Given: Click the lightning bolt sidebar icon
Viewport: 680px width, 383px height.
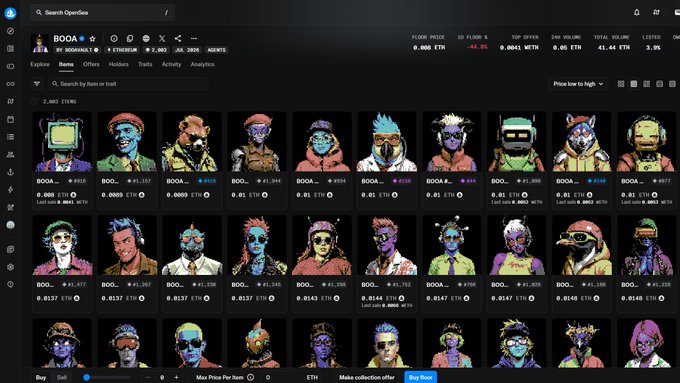Looking at the screenshot, I should click(10, 190).
